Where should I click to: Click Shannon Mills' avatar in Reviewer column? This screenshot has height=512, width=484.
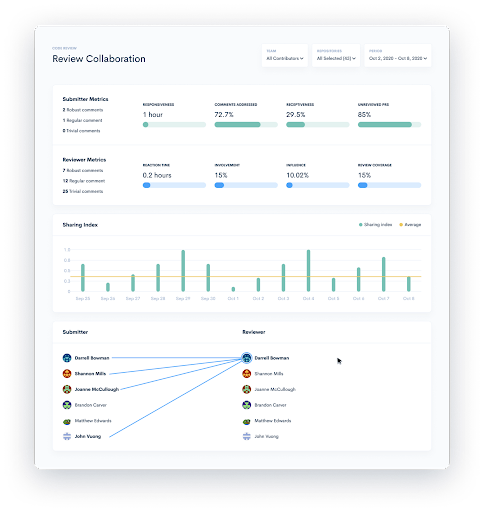(x=247, y=374)
